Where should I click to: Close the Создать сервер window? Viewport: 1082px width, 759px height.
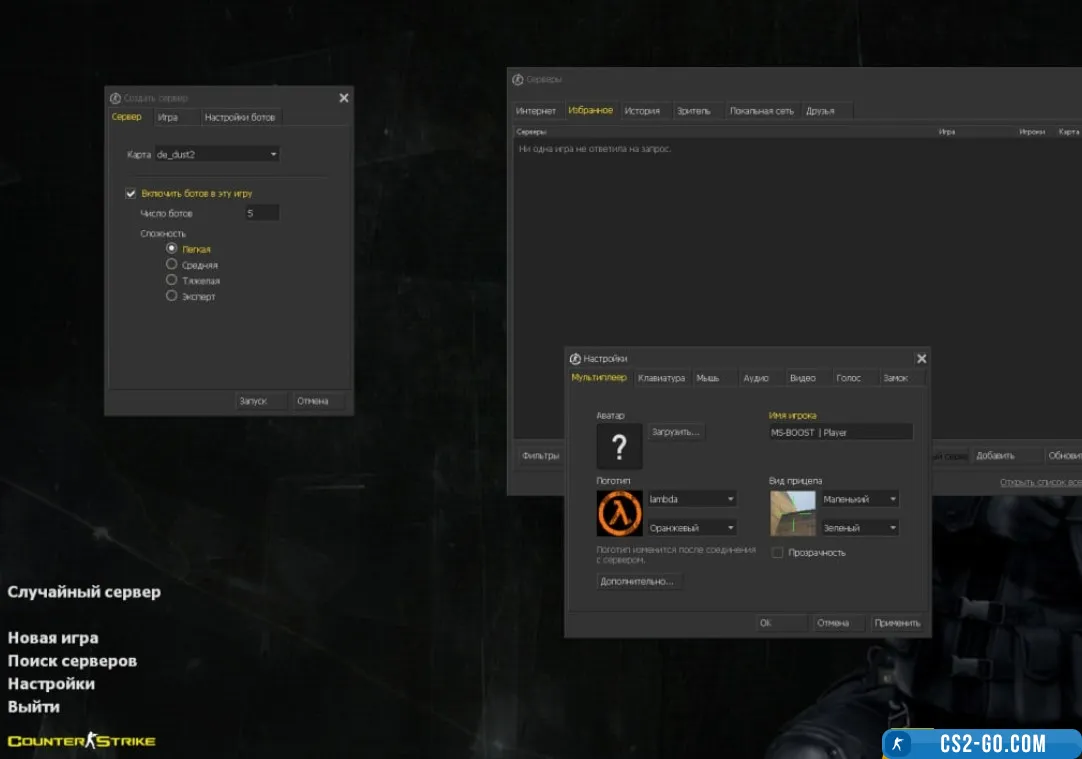344,98
